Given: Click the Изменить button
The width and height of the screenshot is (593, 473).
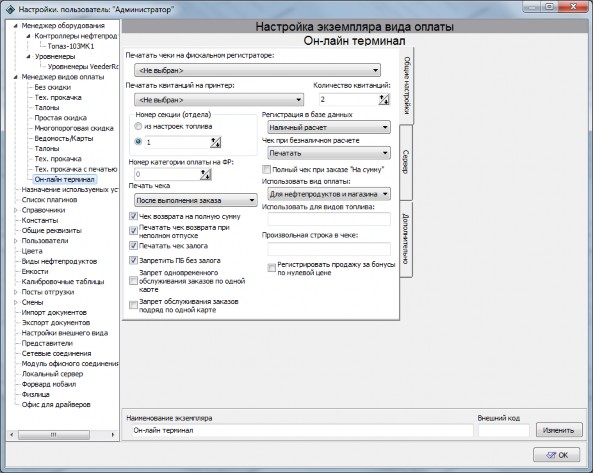Looking at the screenshot, I should tap(559, 430).
